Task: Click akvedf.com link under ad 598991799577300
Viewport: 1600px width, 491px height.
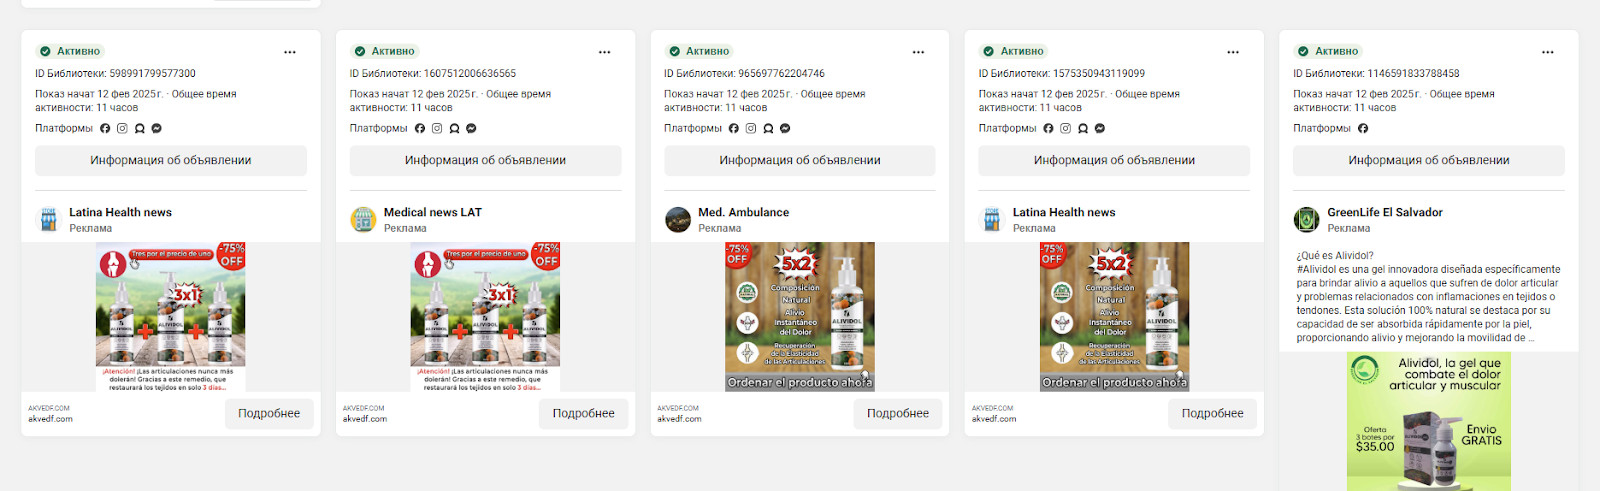Action: [50, 419]
